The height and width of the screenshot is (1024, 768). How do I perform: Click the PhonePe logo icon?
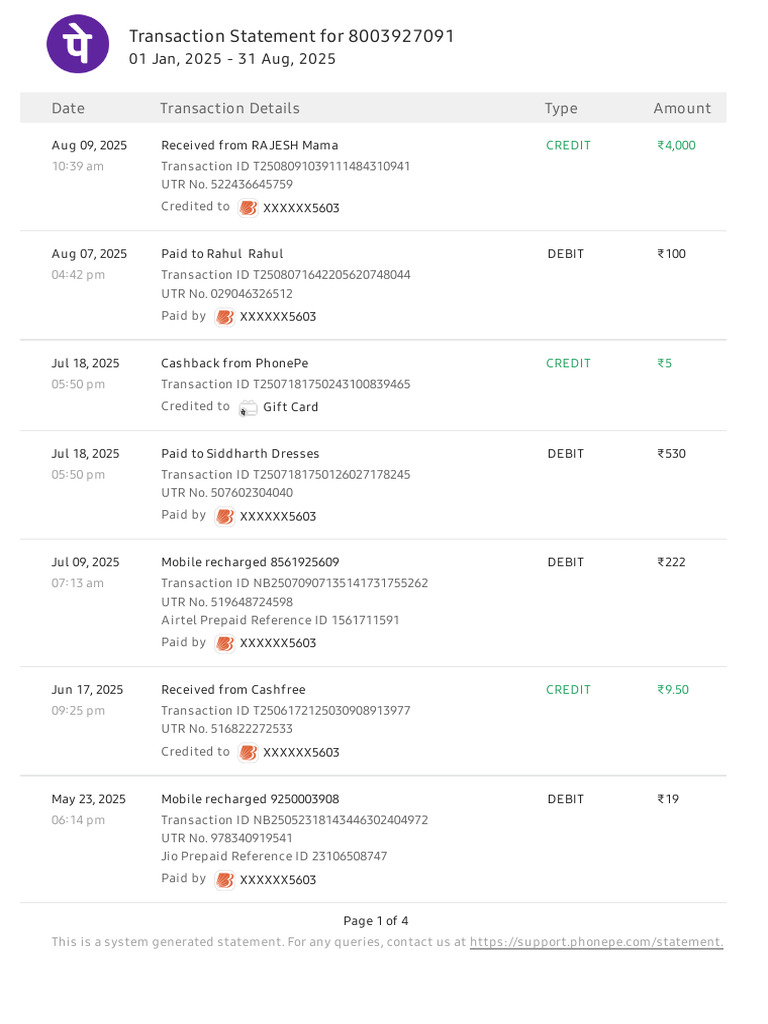click(x=78, y=44)
